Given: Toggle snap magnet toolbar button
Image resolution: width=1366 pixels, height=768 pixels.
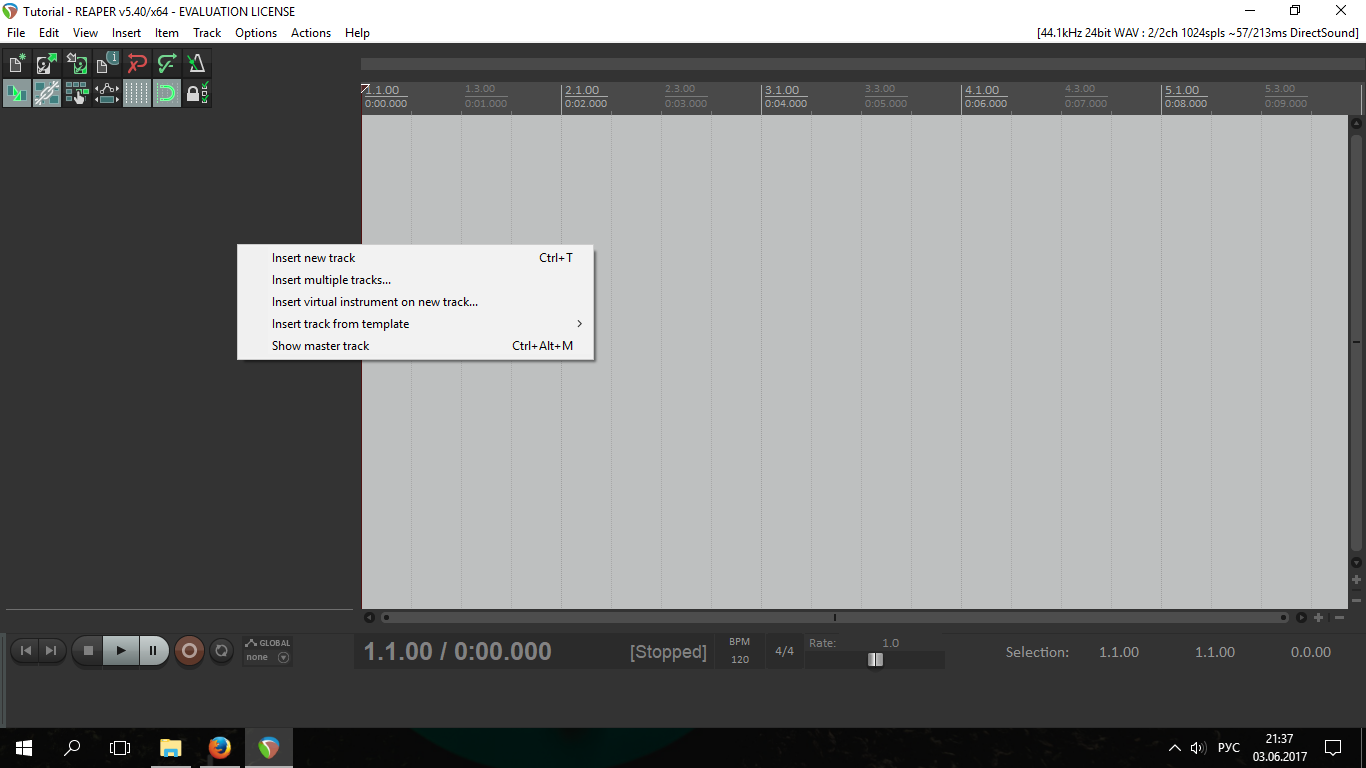Looking at the screenshot, I should click(167, 94).
